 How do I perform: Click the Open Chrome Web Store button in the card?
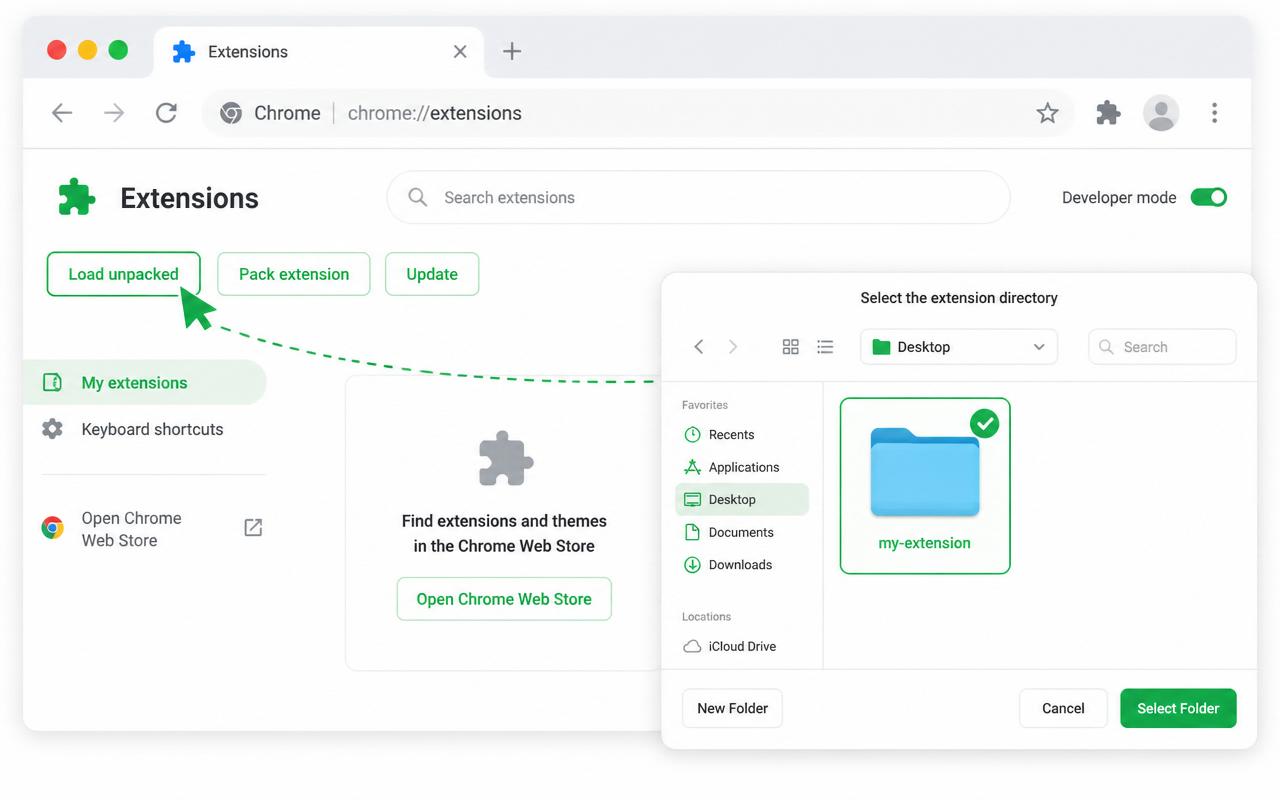pyautogui.click(x=504, y=599)
